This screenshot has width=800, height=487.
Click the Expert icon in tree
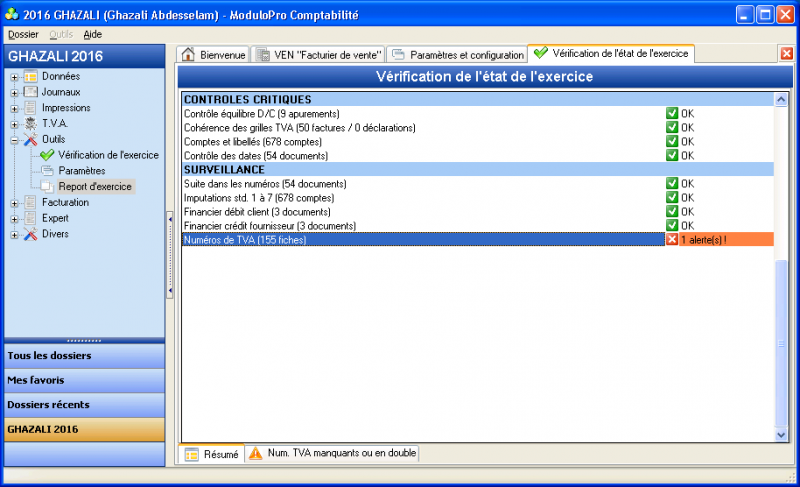point(31,218)
